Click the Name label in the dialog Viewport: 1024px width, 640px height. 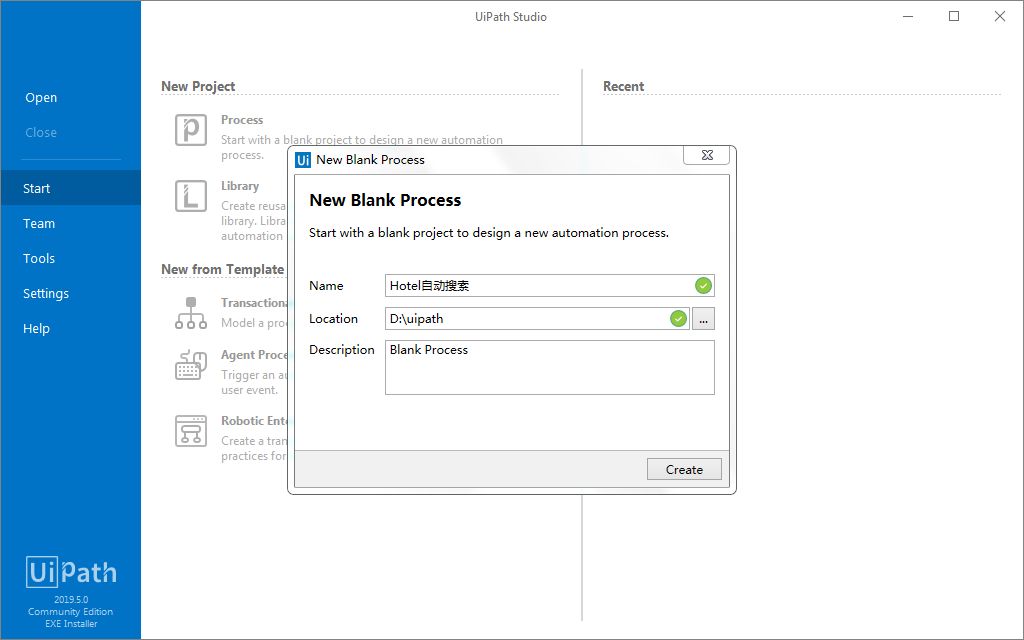326,286
